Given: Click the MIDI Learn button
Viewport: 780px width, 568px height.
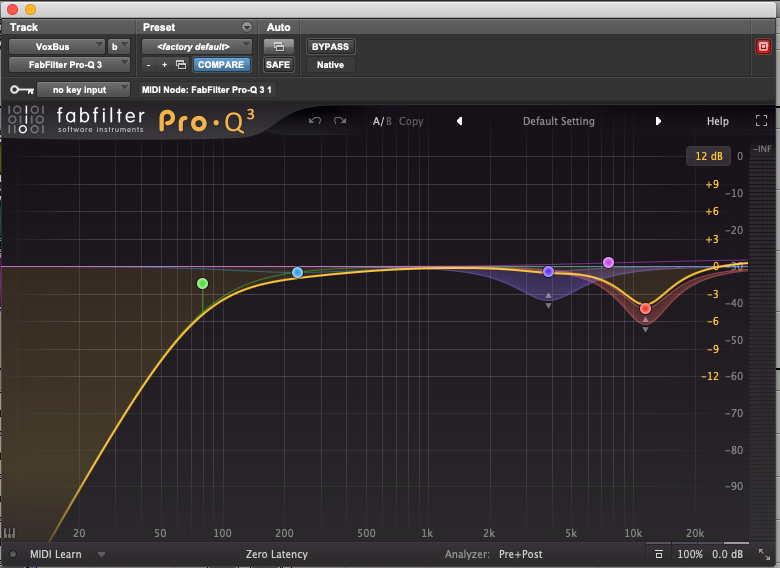Looking at the screenshot, I should pyautogui.click(x=56, y=554).
